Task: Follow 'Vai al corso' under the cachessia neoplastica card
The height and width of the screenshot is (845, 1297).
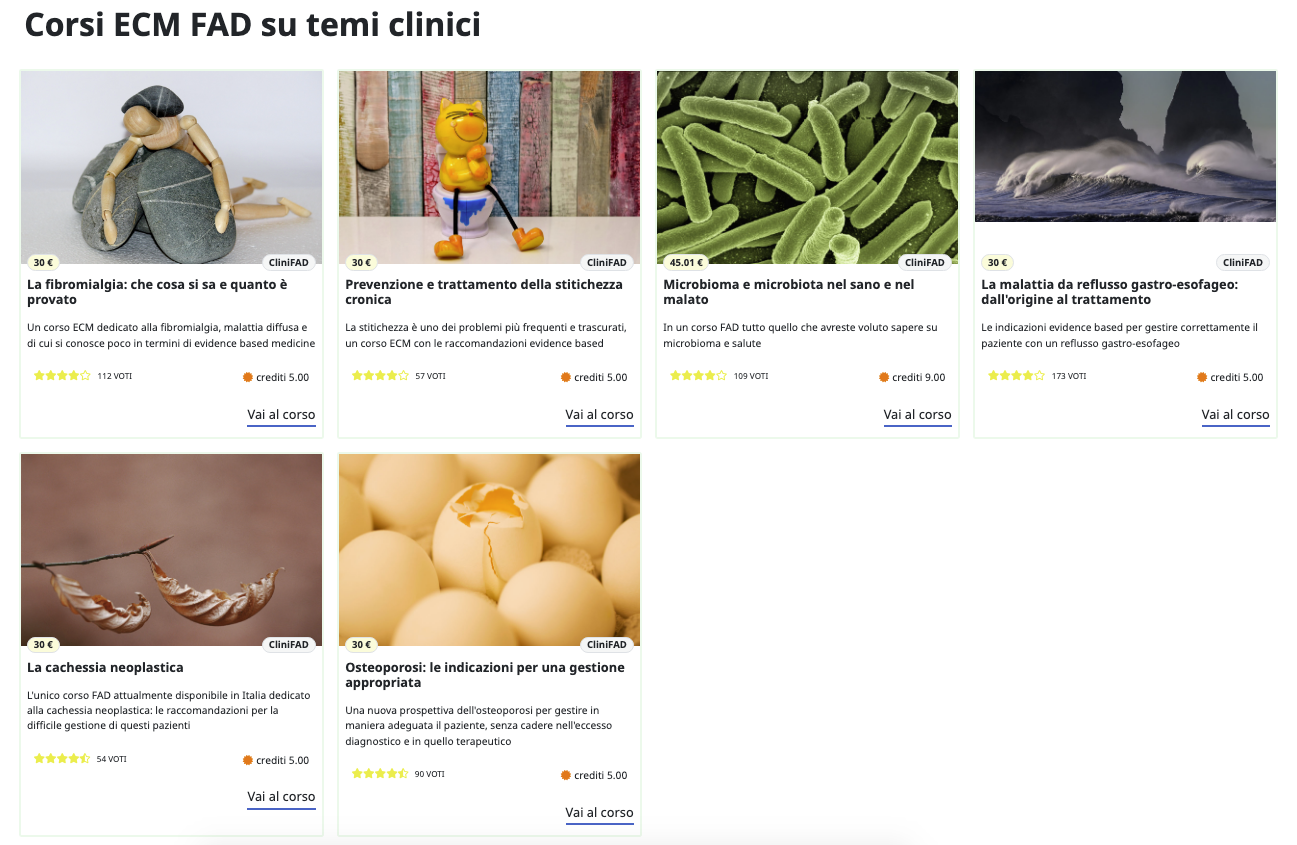Action: click(281, 797)
